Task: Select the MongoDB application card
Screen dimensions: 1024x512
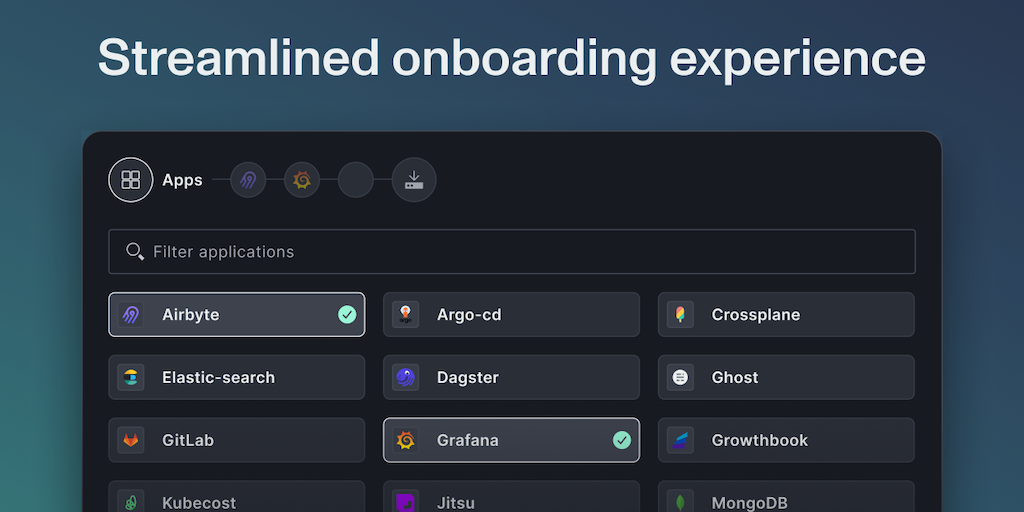Action: pos(786,498)
